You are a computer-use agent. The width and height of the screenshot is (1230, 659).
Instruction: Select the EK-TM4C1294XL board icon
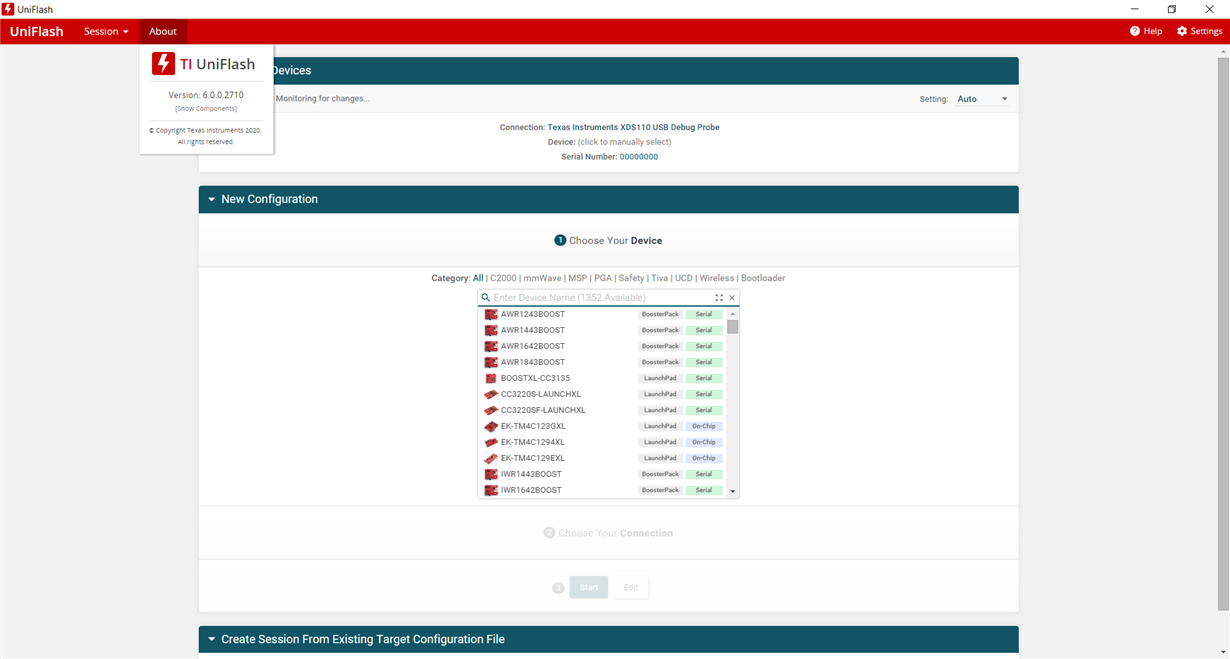pos(491,442)
